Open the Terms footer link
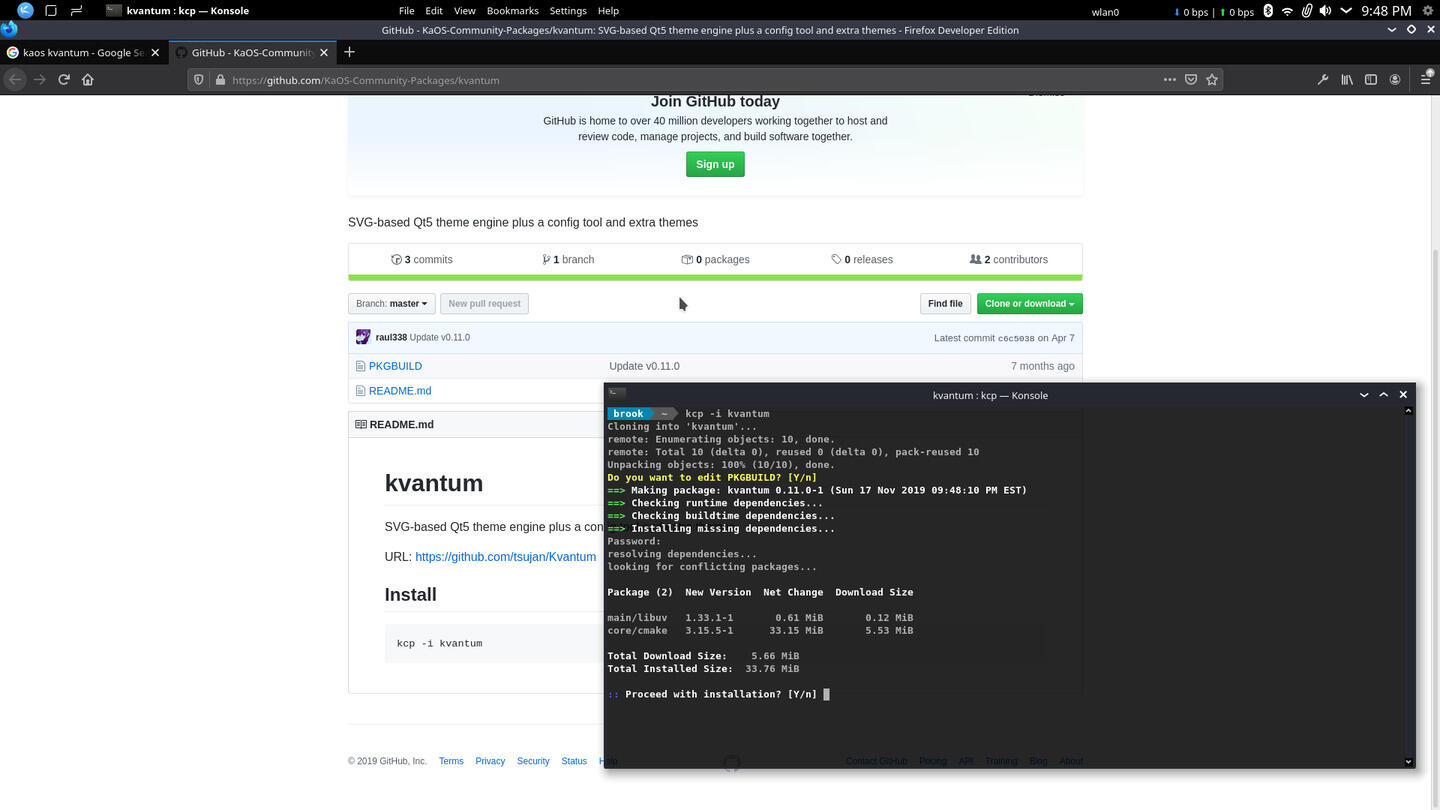The height and width of the screenshot is (810, 1440). click(451, 761)
